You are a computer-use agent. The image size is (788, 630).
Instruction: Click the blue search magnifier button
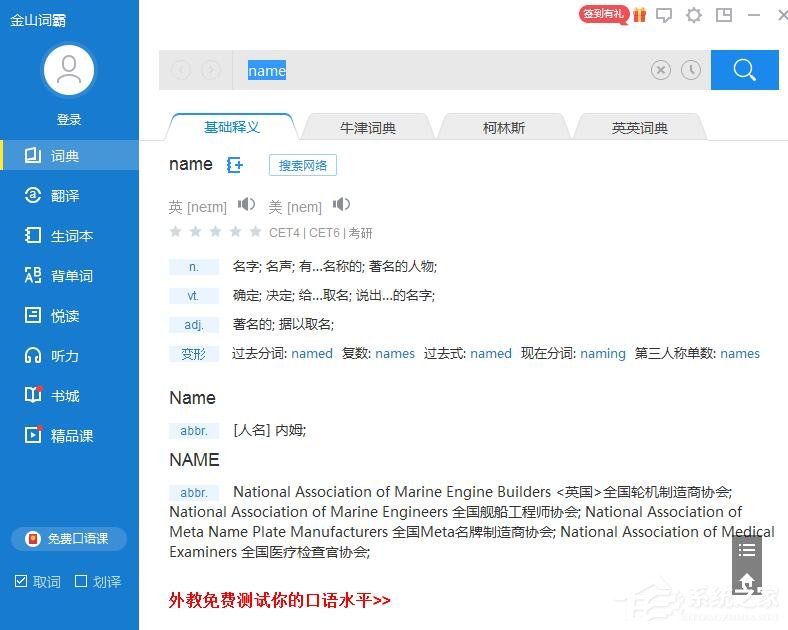744,70
